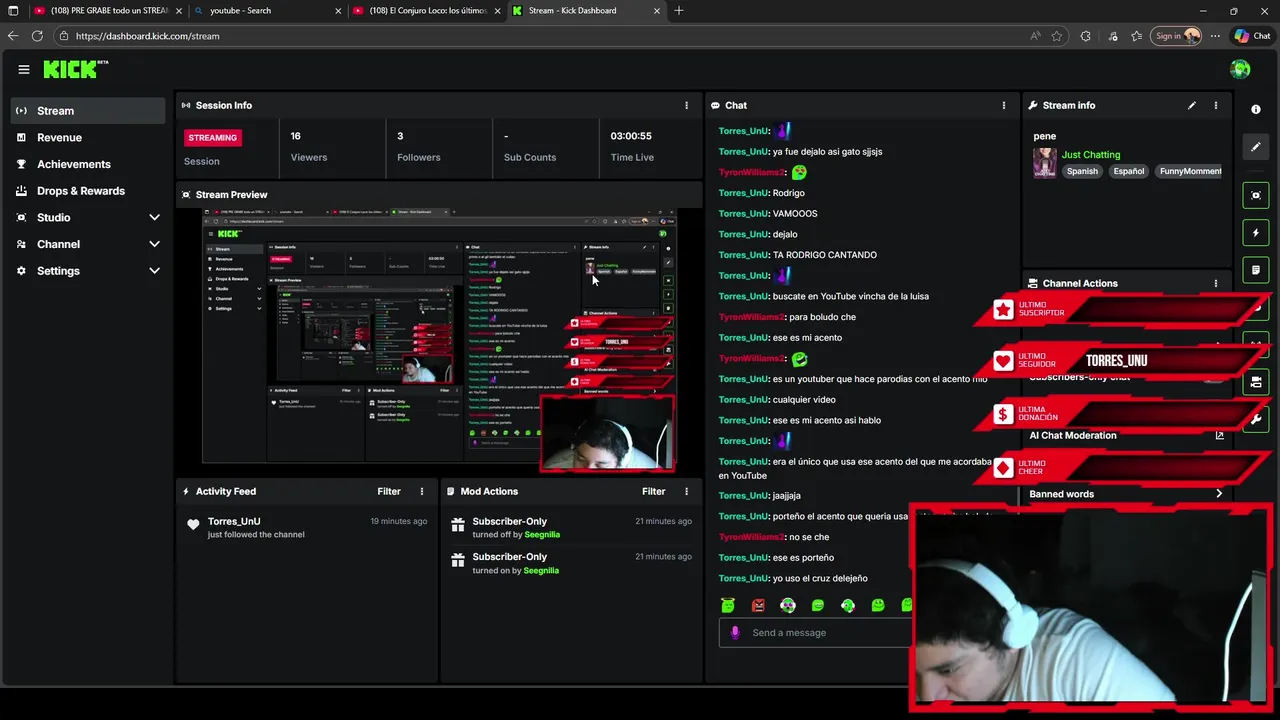Open the Activity Feed Filter dropdown
The image size is (1280, 720).
coord(389,491)
